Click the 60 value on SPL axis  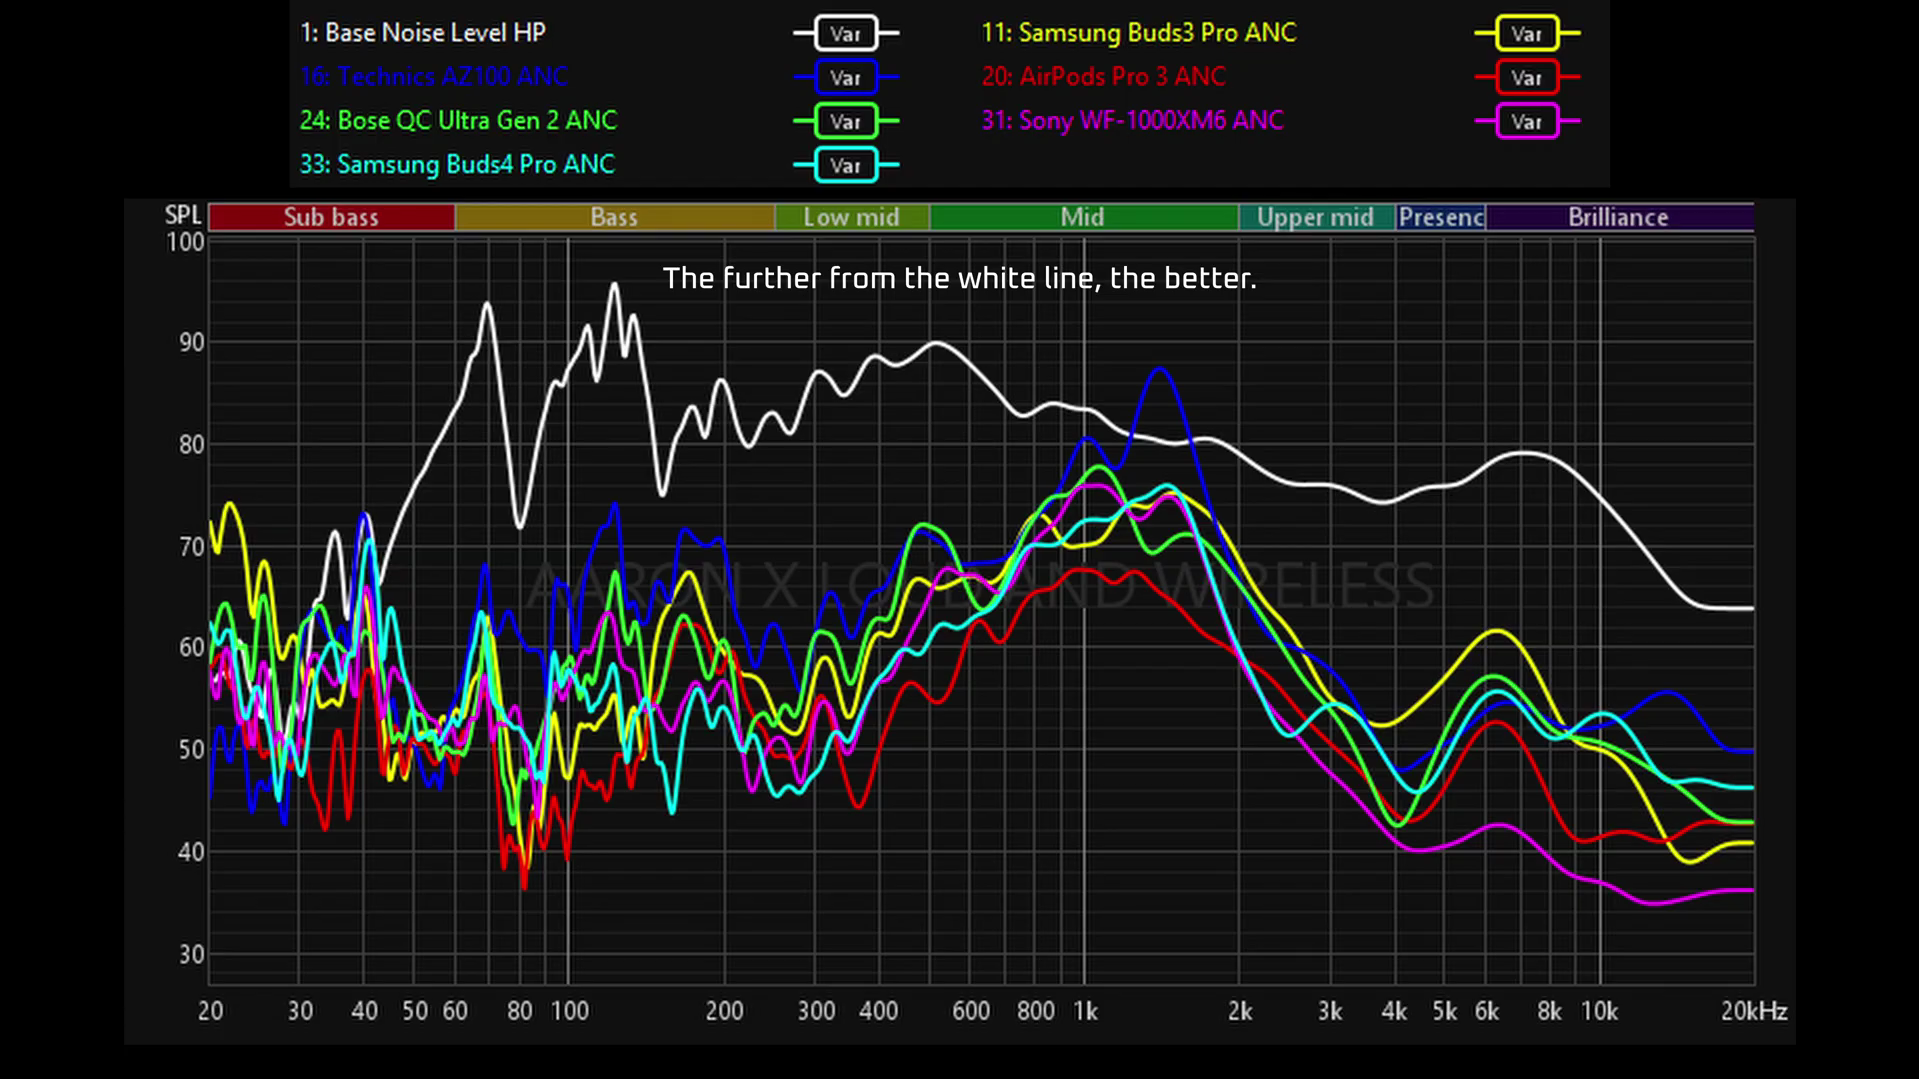(191, 648)
